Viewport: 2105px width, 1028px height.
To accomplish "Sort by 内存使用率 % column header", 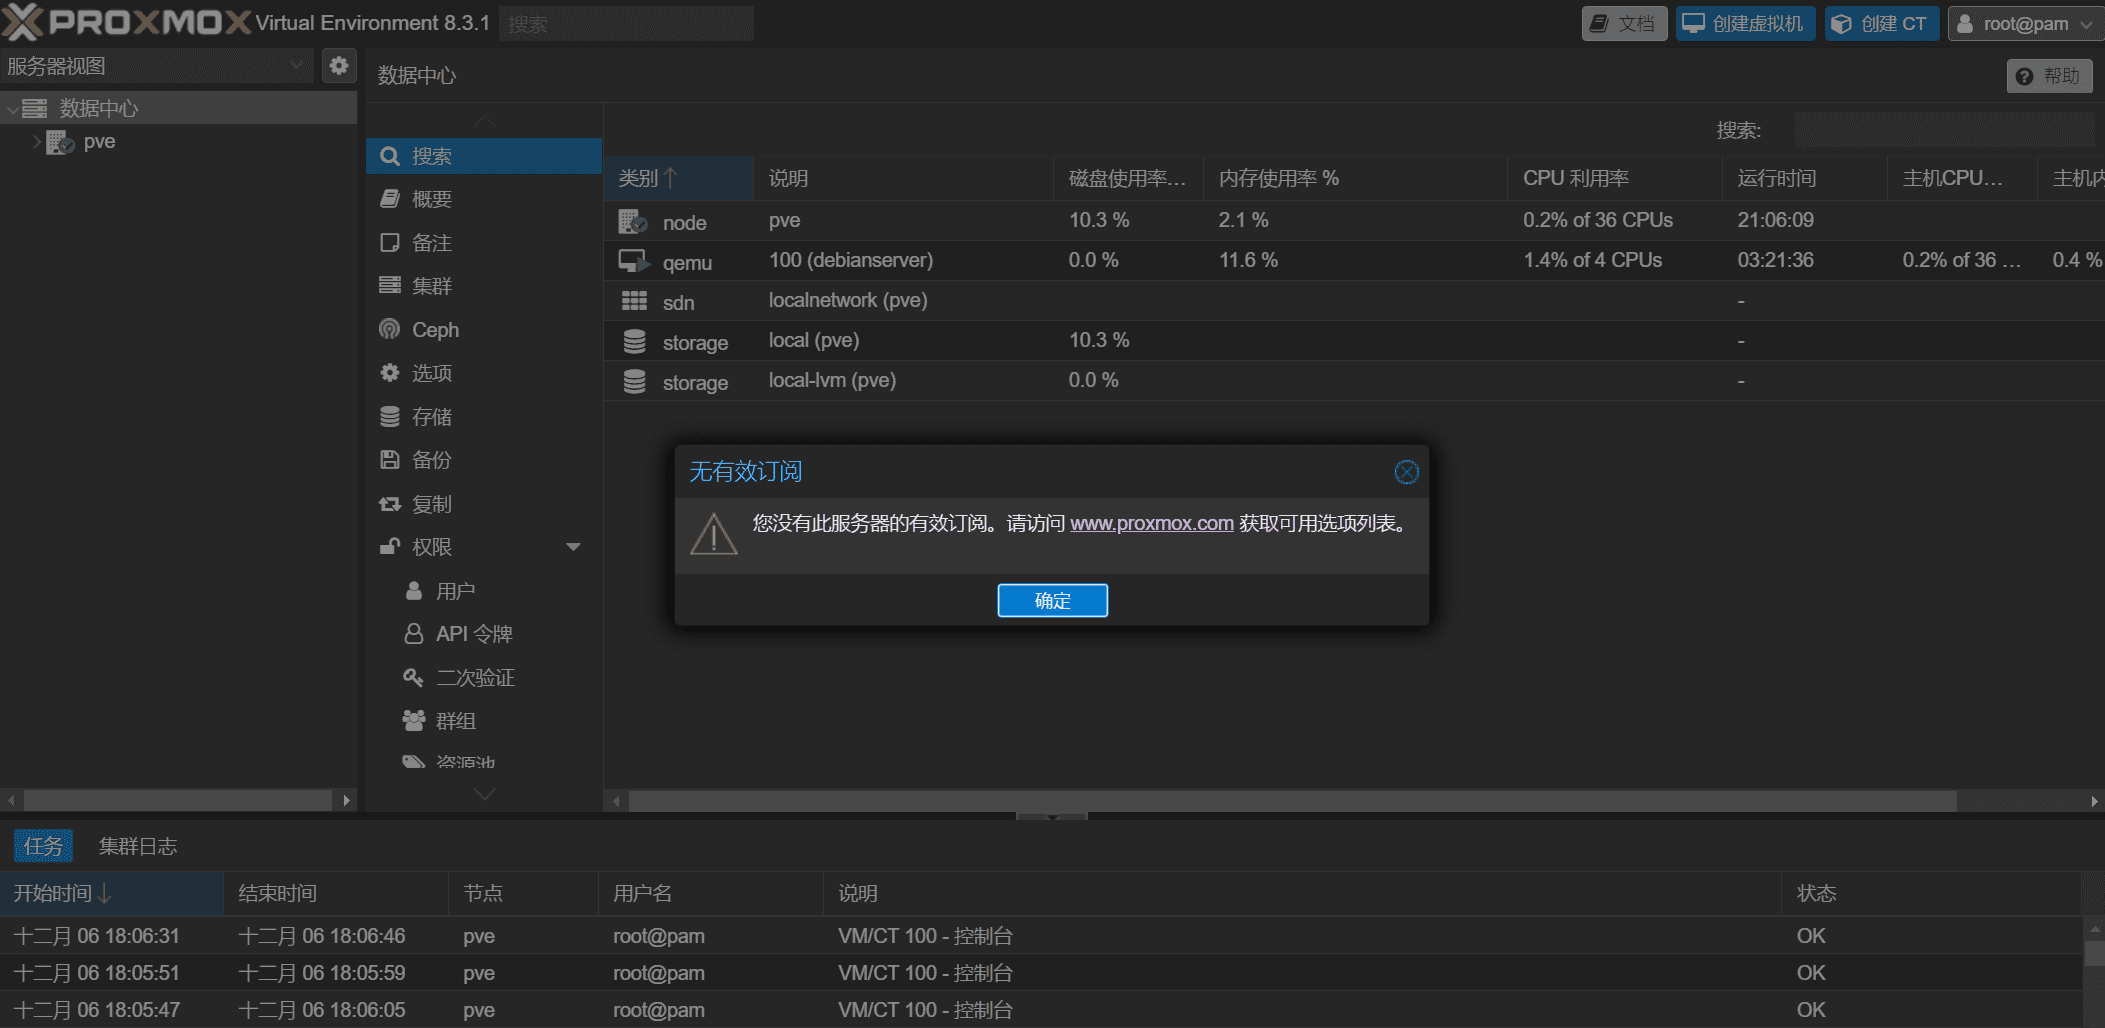I will [1355, 179].
